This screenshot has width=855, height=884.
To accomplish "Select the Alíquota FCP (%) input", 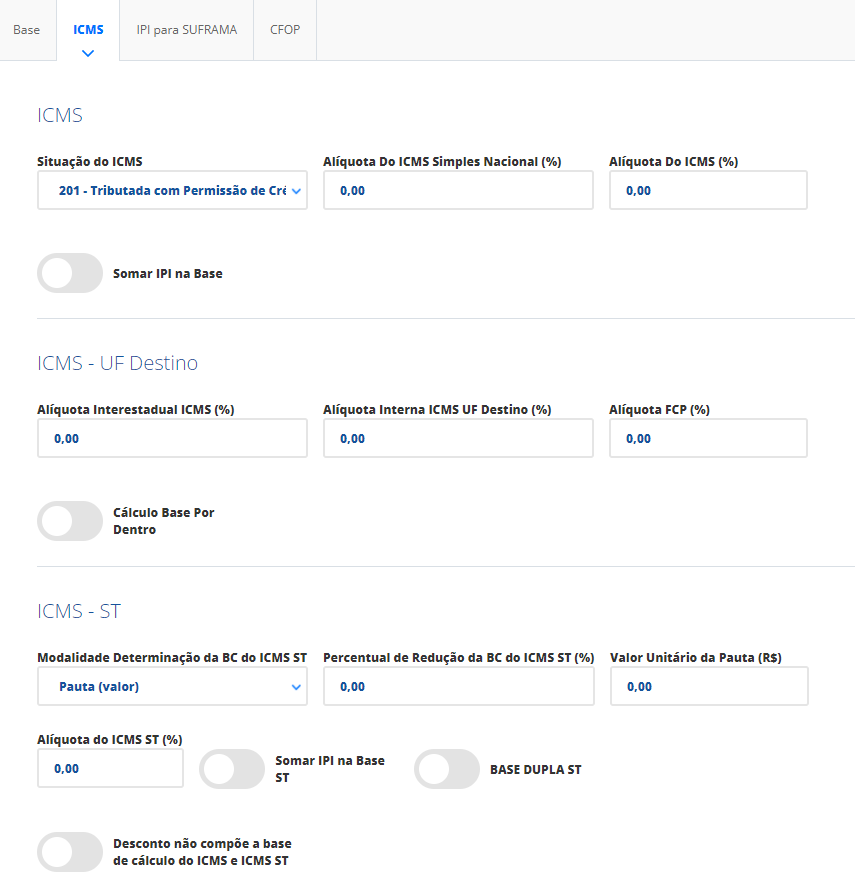I will pyautogui.click(x=708, y=438).
